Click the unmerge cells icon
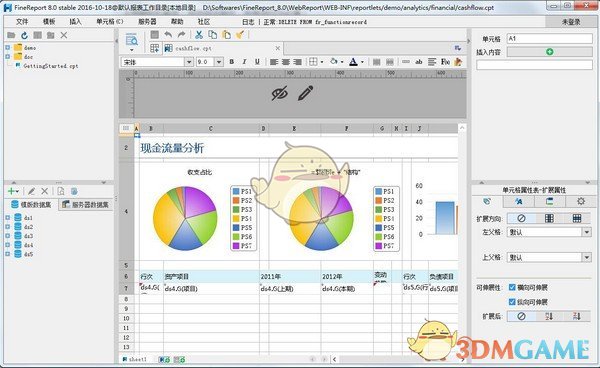 click(390, 62)
